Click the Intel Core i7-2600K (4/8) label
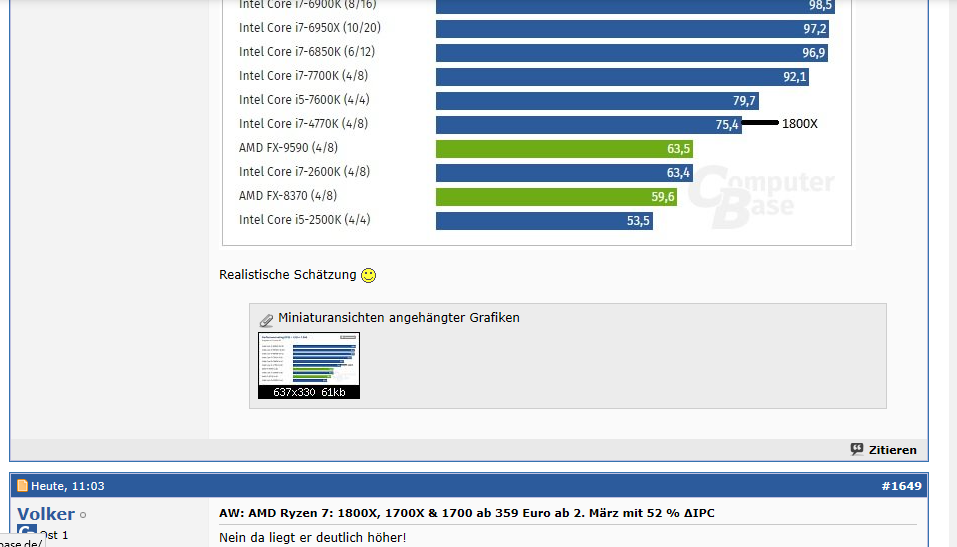Image resolution: width=957 pixels, height=547 pixels. point(305,172)
